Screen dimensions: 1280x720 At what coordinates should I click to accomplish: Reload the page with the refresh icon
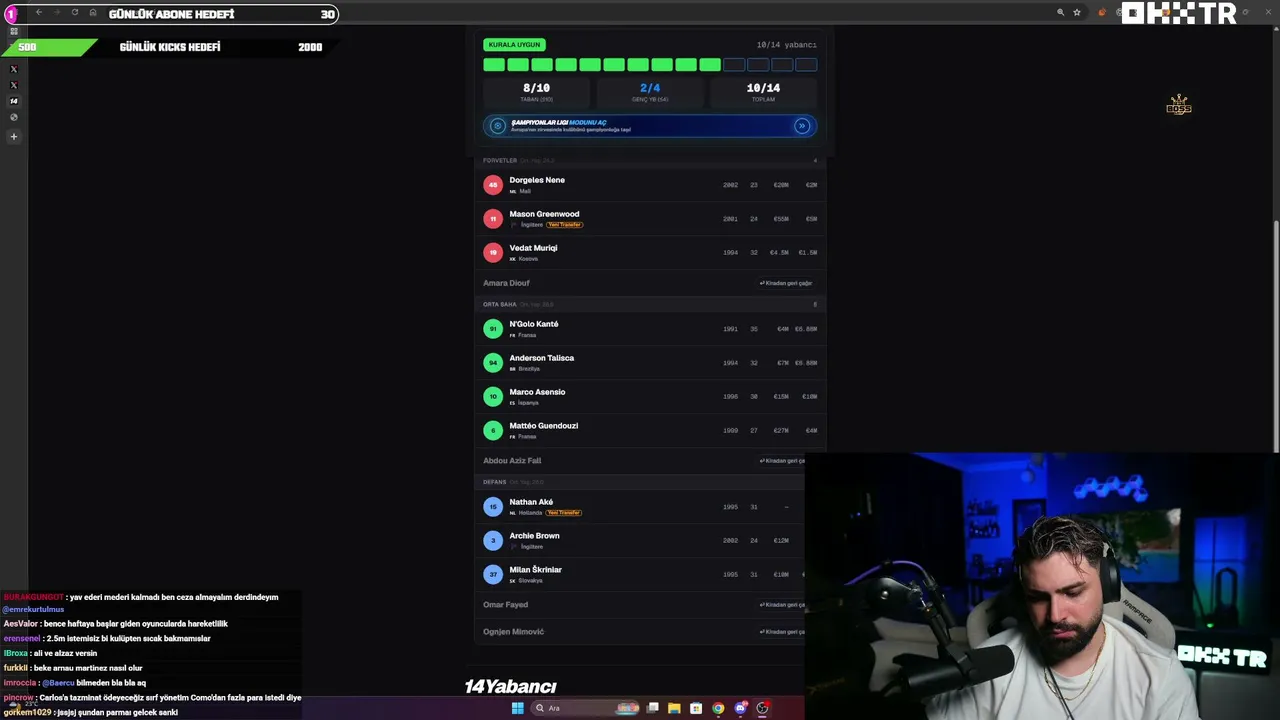(74, 12)
